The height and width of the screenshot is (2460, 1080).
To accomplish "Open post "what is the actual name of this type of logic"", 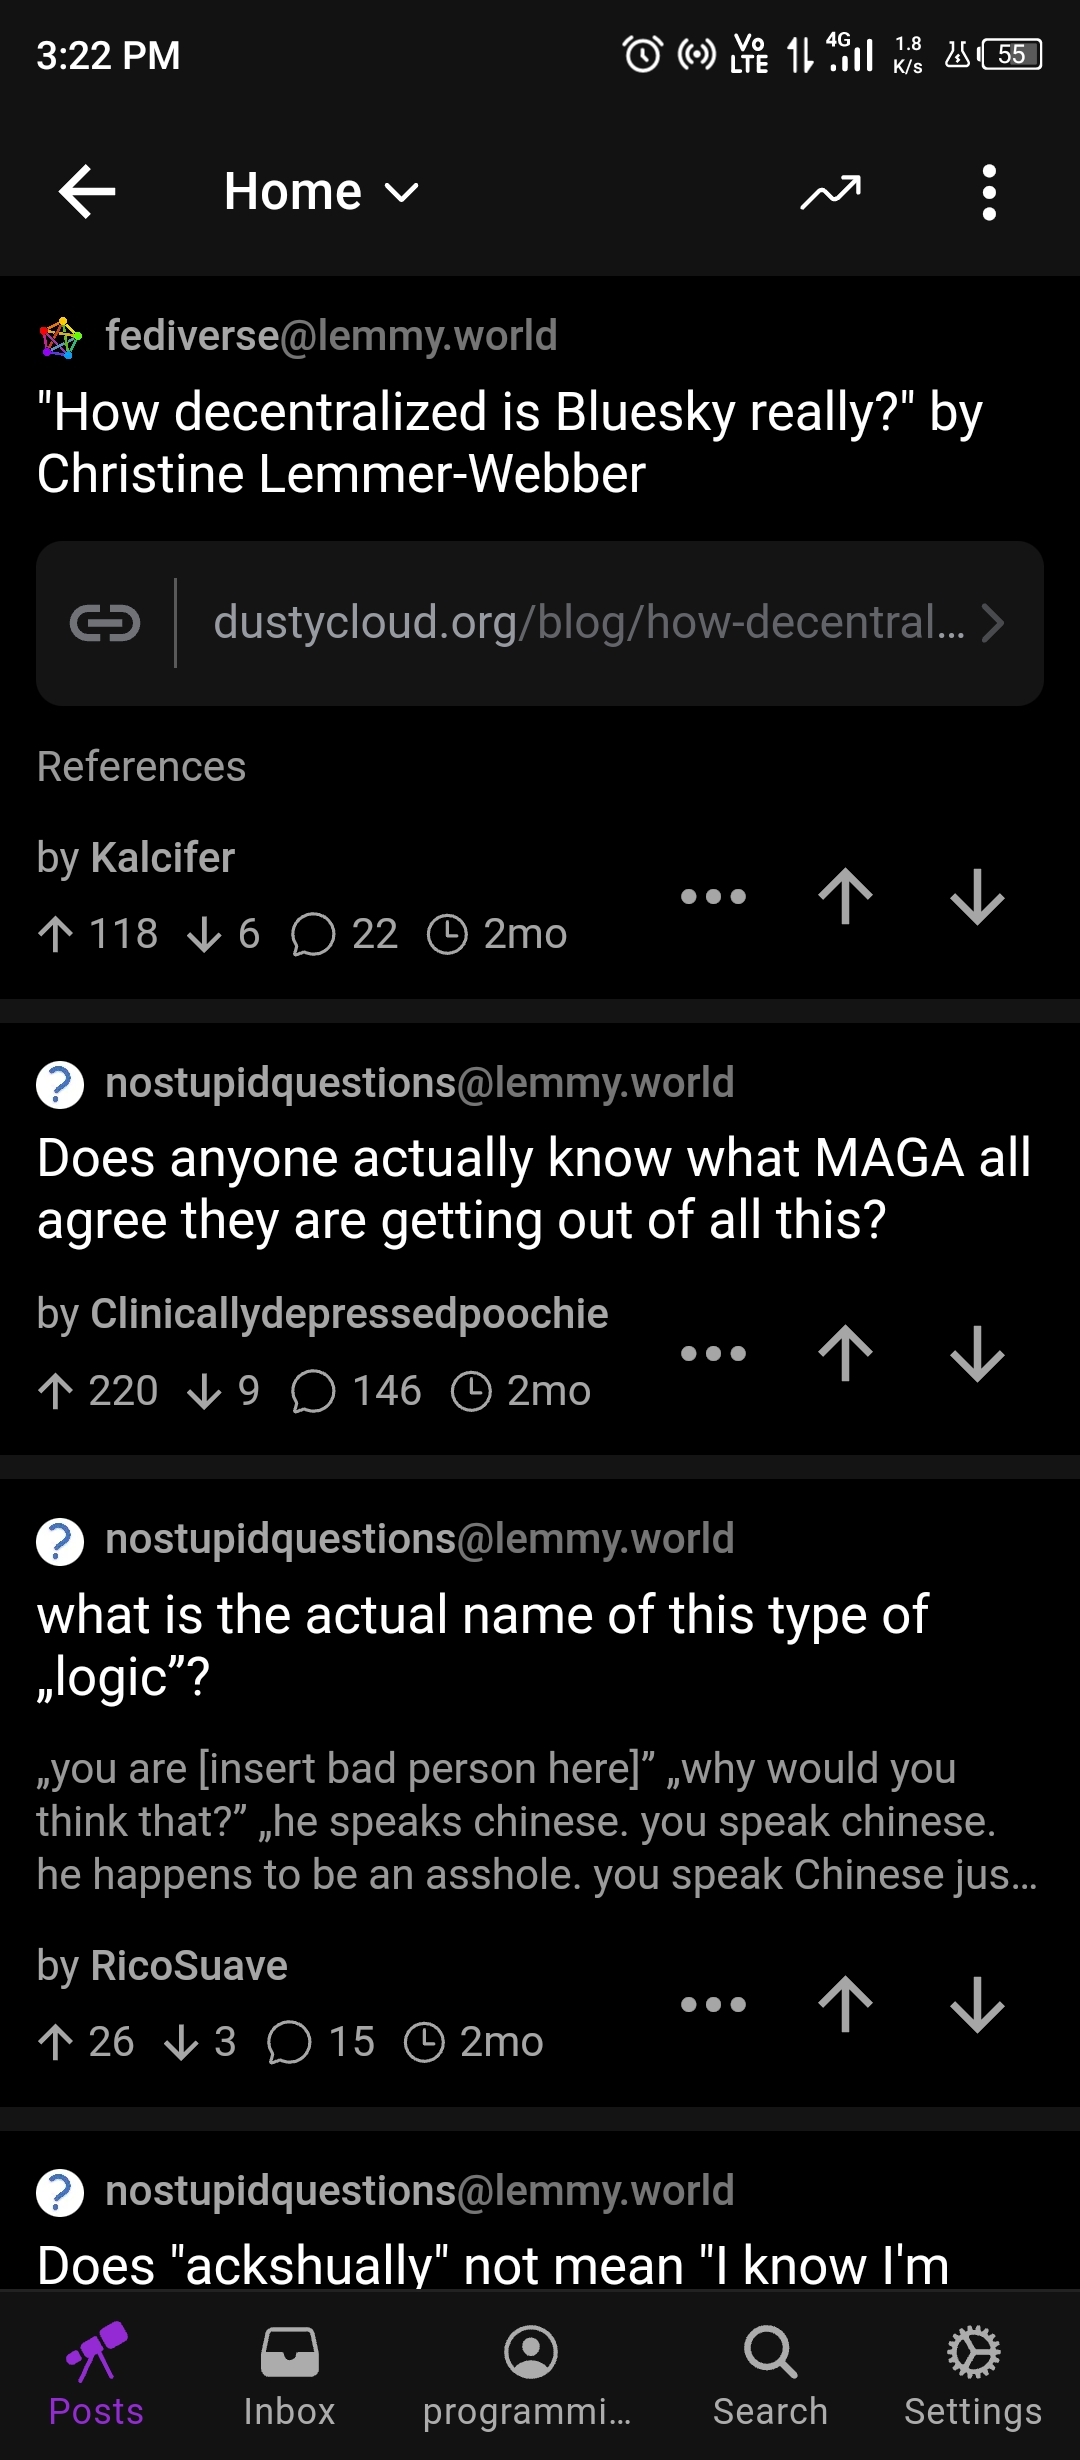I will (x=483, y=1645).
